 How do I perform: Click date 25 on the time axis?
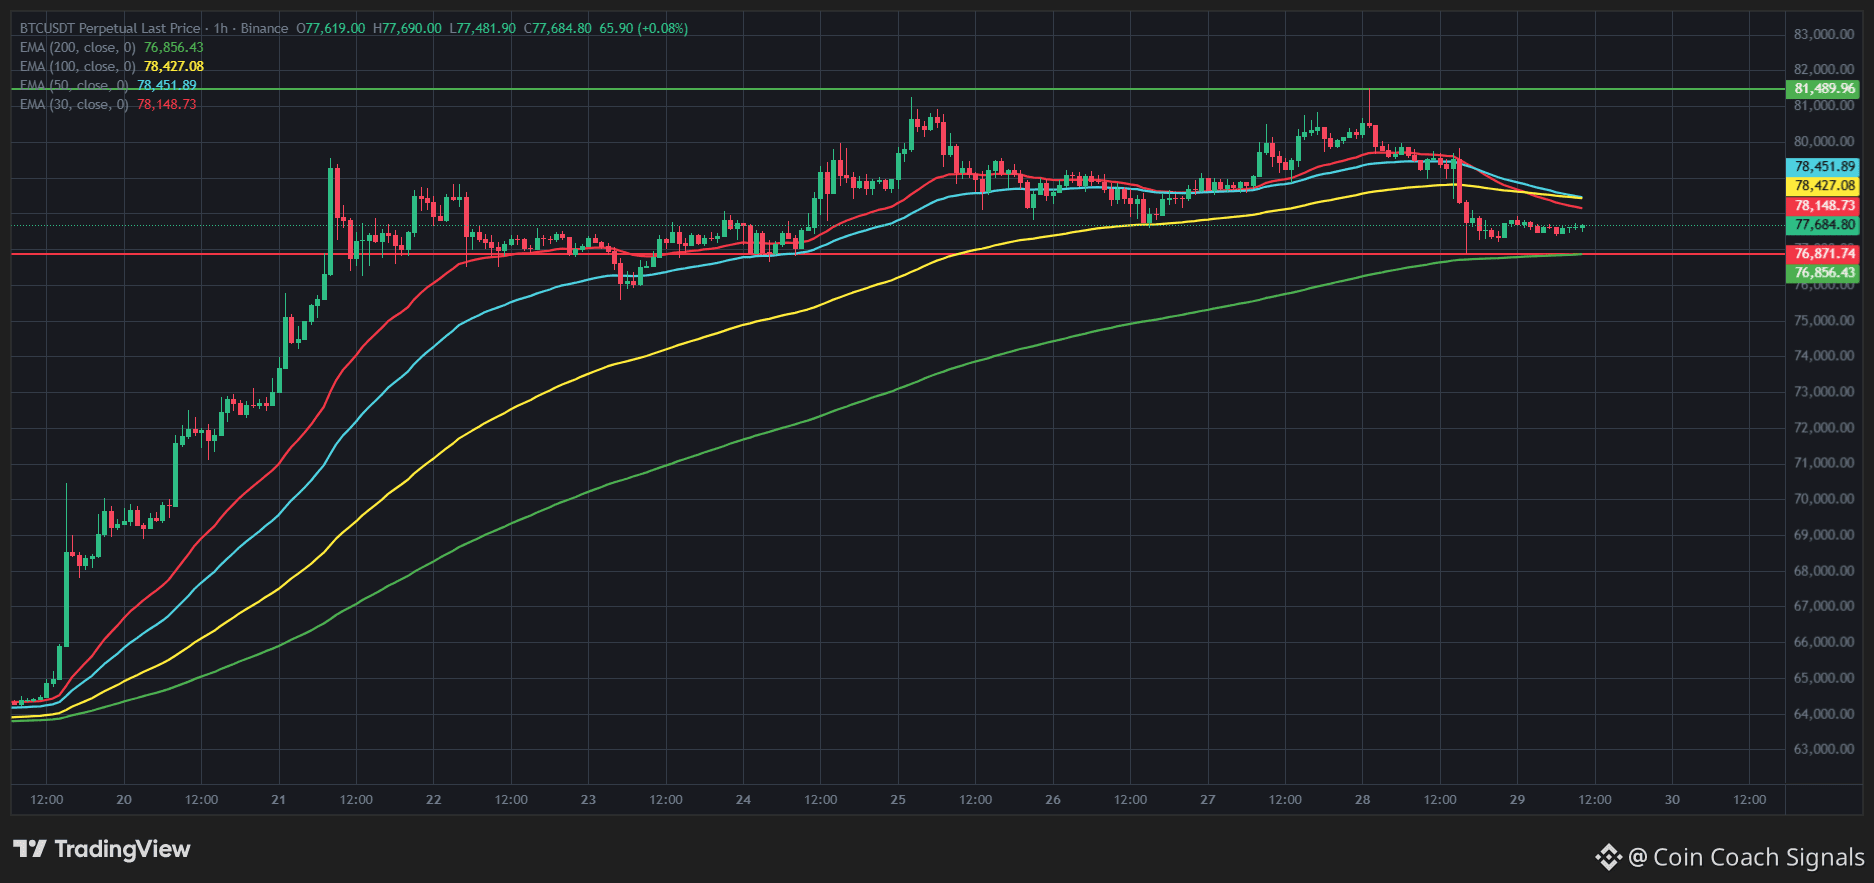(898, 799)
